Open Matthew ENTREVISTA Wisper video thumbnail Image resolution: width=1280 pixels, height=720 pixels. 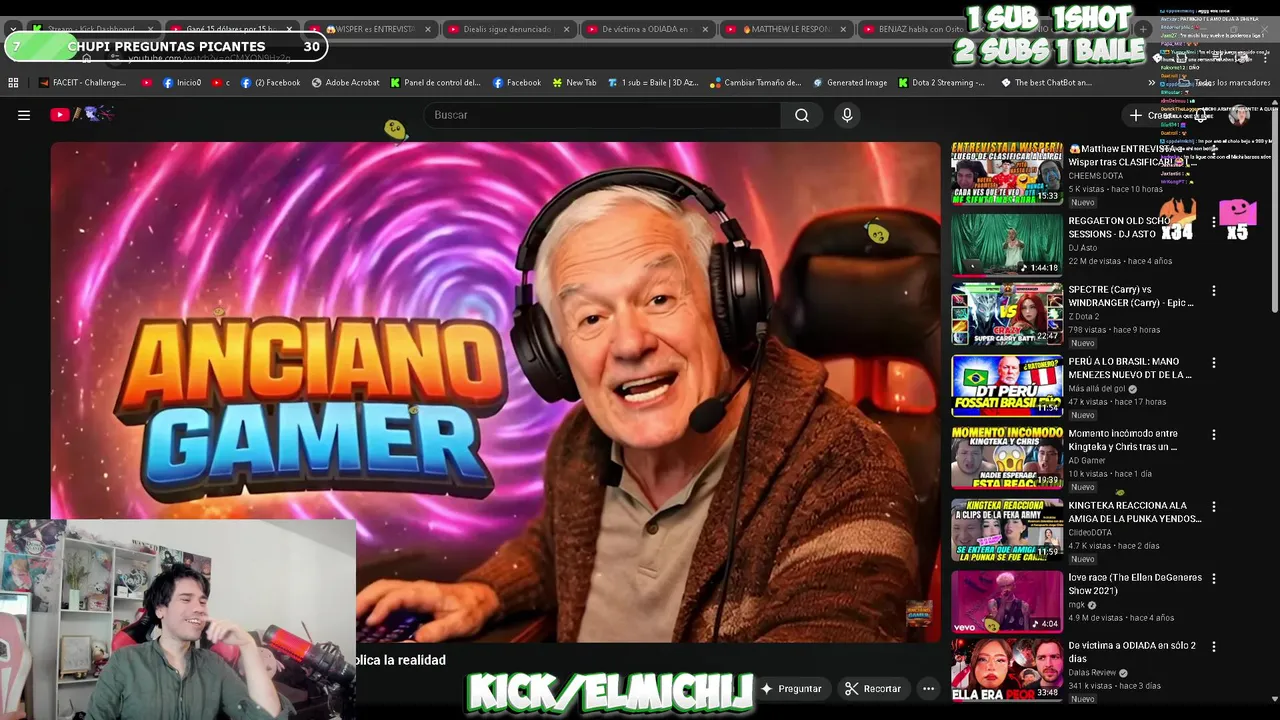[1007, 173]
